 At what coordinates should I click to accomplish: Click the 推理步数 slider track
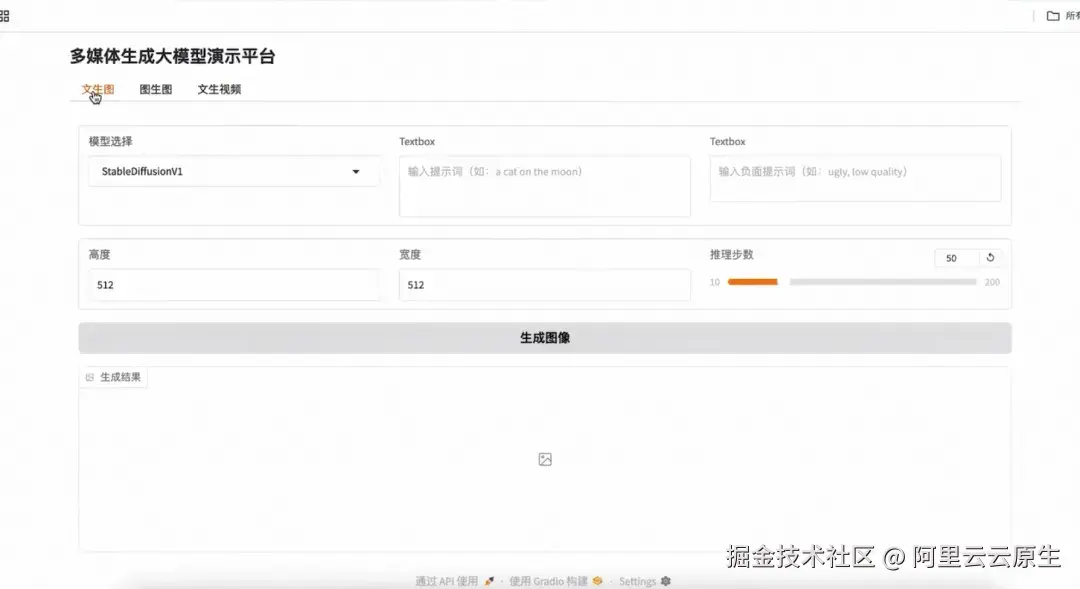852,282
